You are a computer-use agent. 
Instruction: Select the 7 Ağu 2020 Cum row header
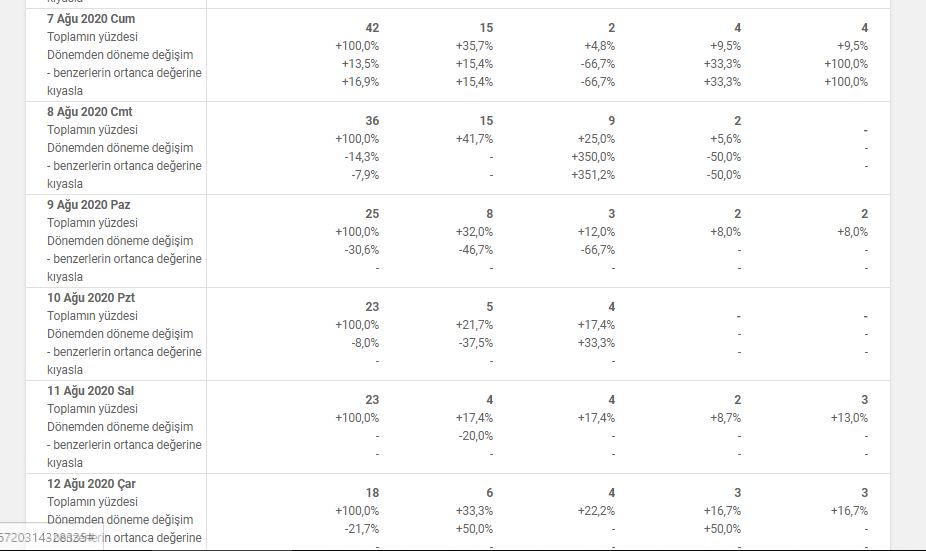(91, 19)
